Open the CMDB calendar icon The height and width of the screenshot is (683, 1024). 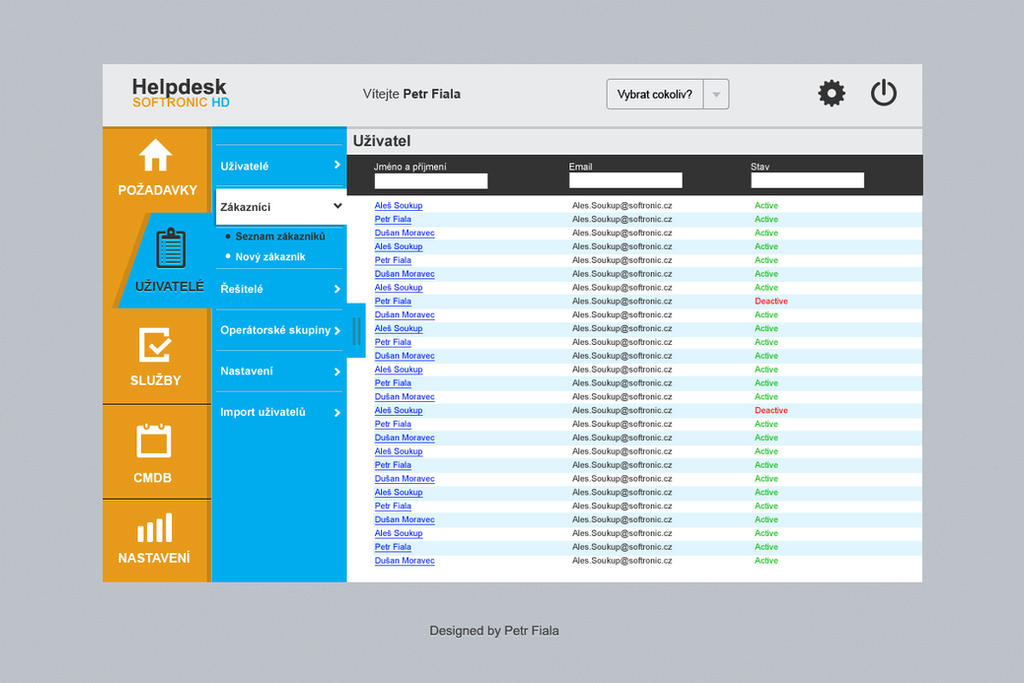coord(154,441)
